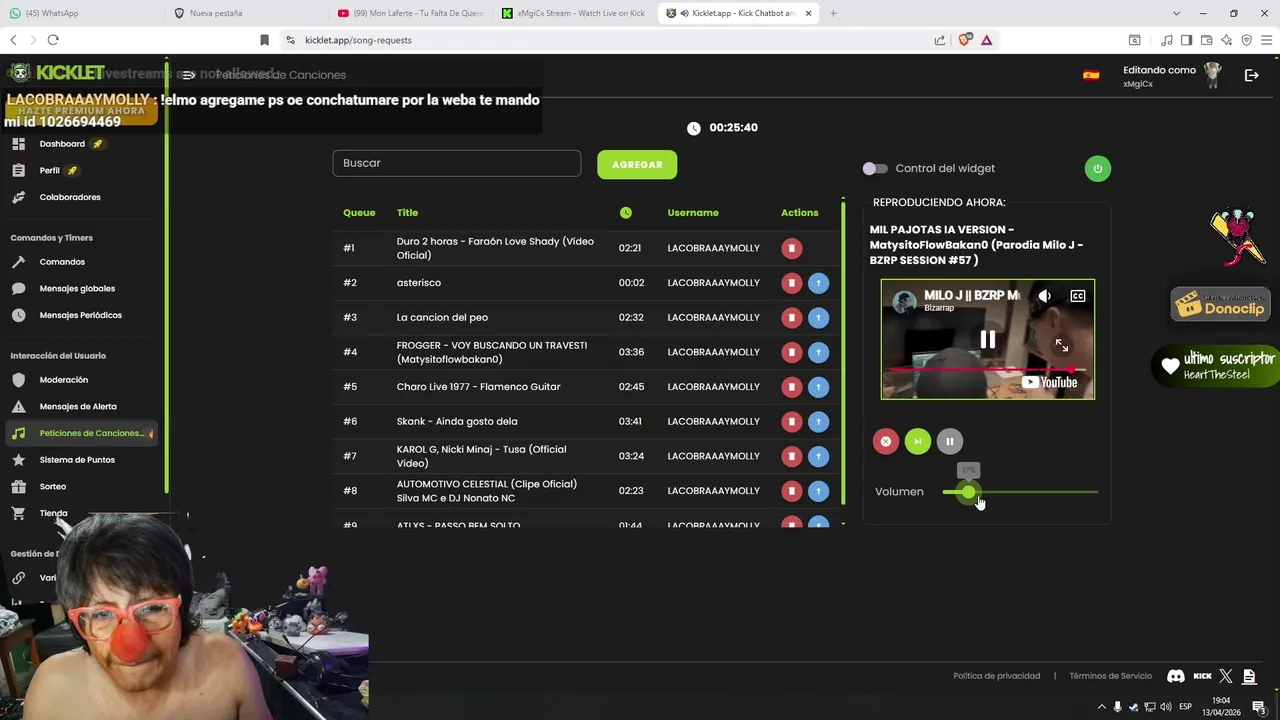The image size is (1280, 720).
Task: Change language via Spain flag
Action: coord(1091,75)
